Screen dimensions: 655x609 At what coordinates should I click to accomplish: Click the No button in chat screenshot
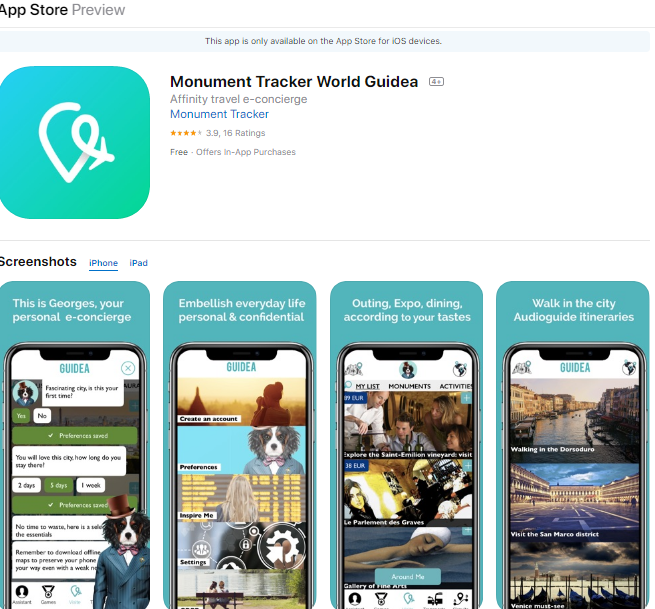42,416
